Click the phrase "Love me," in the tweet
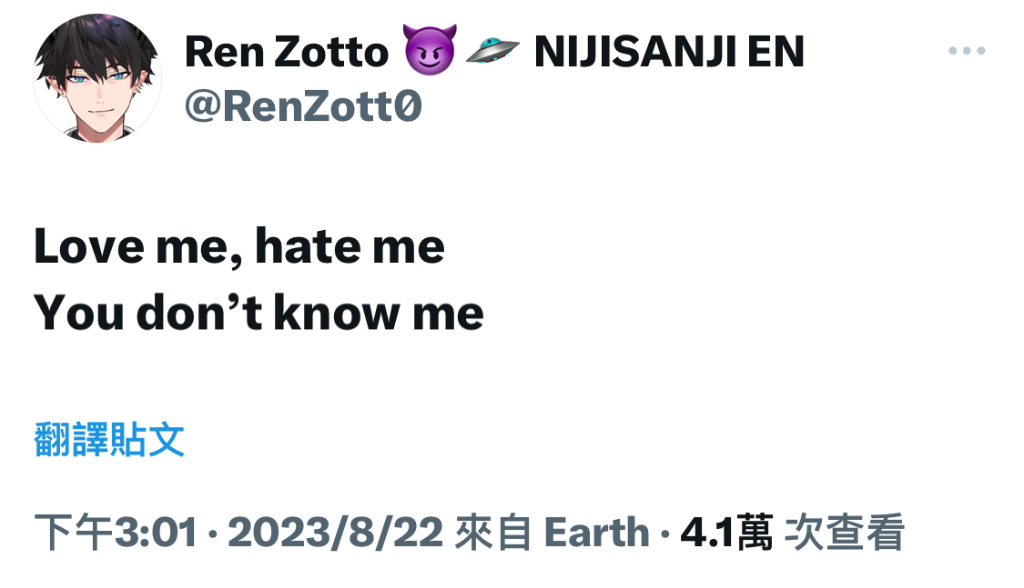Viewport: 1024px width, 588px height. (138, 247)
